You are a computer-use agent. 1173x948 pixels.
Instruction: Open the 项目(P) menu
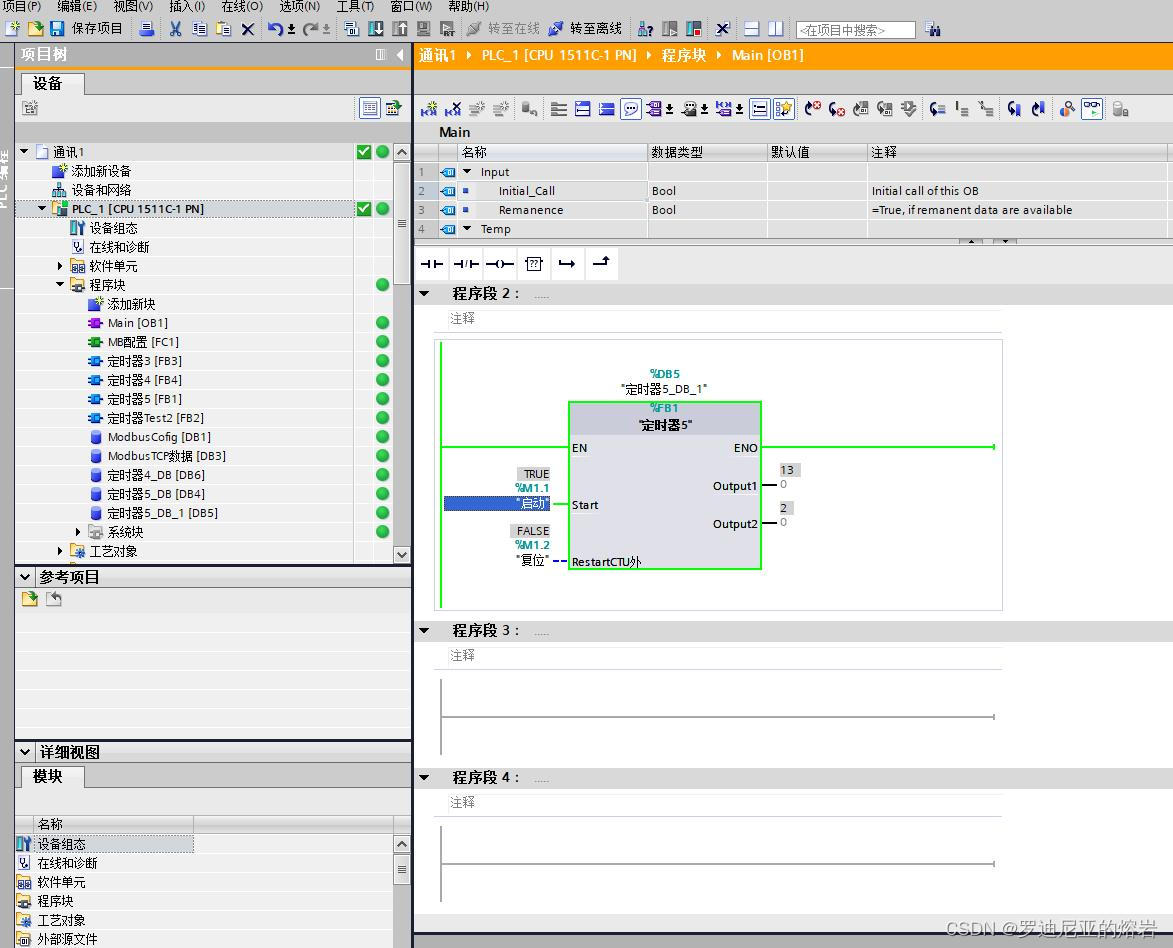22,6
